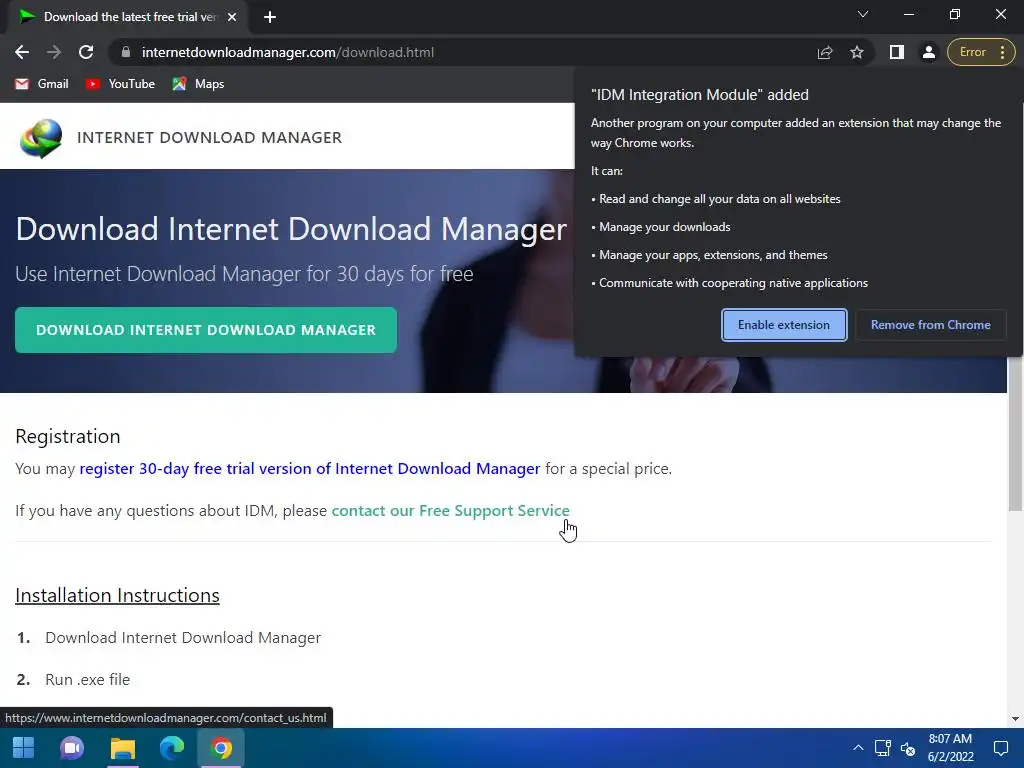Viewport: 1024px width, 768px height.
Task: Open the YouTube bookmark
Action: coord(120,84)
